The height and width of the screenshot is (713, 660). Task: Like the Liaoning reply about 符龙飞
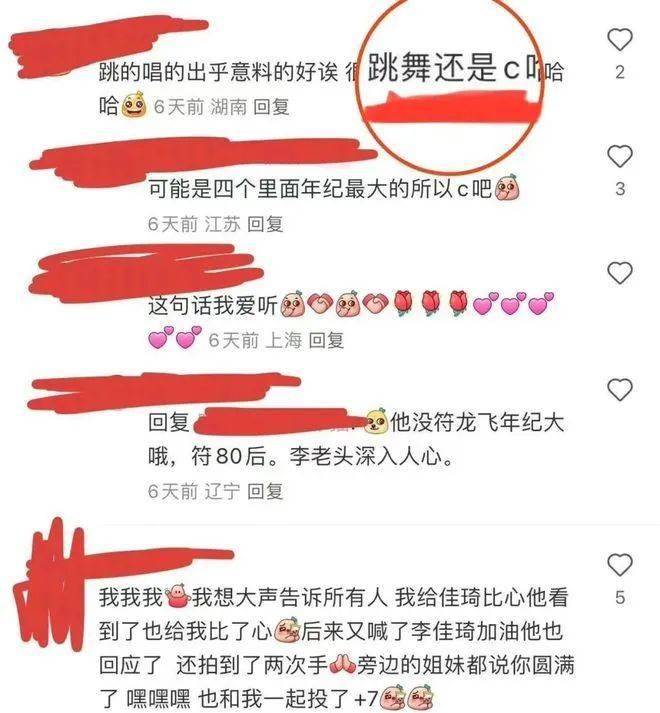pos(620,390)
